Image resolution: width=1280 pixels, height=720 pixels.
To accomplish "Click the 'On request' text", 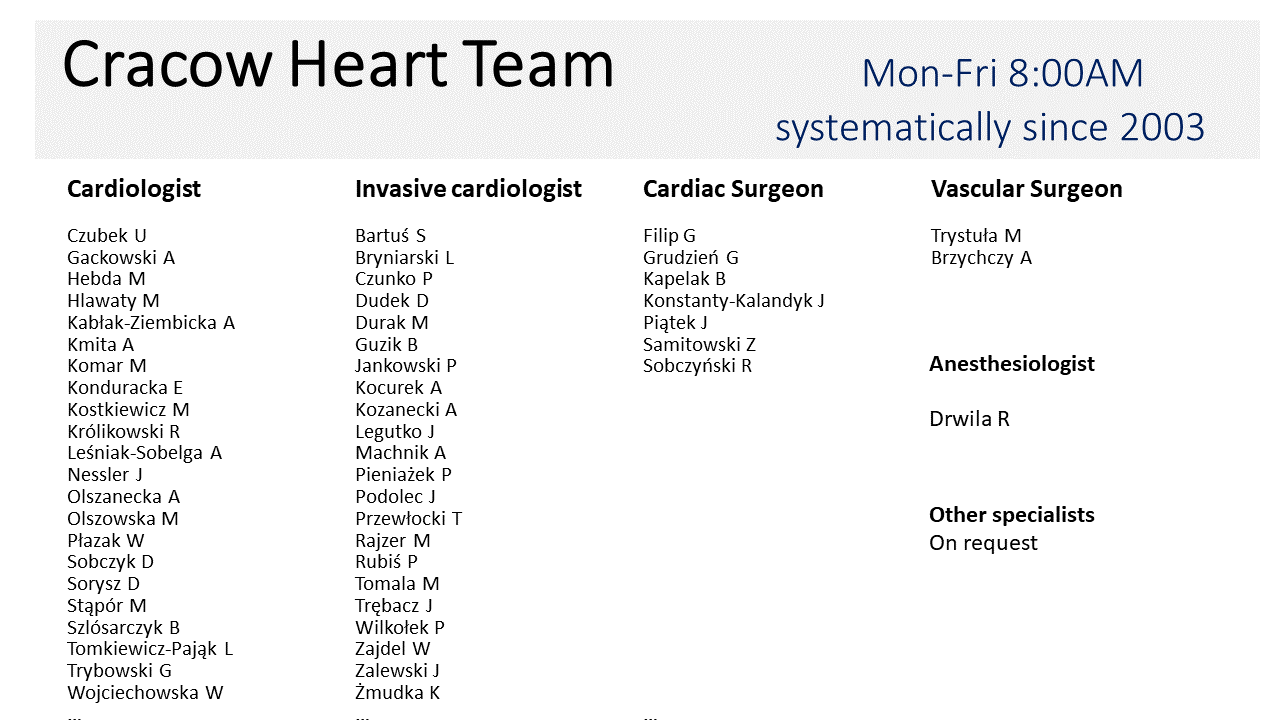I will point(983,543).
